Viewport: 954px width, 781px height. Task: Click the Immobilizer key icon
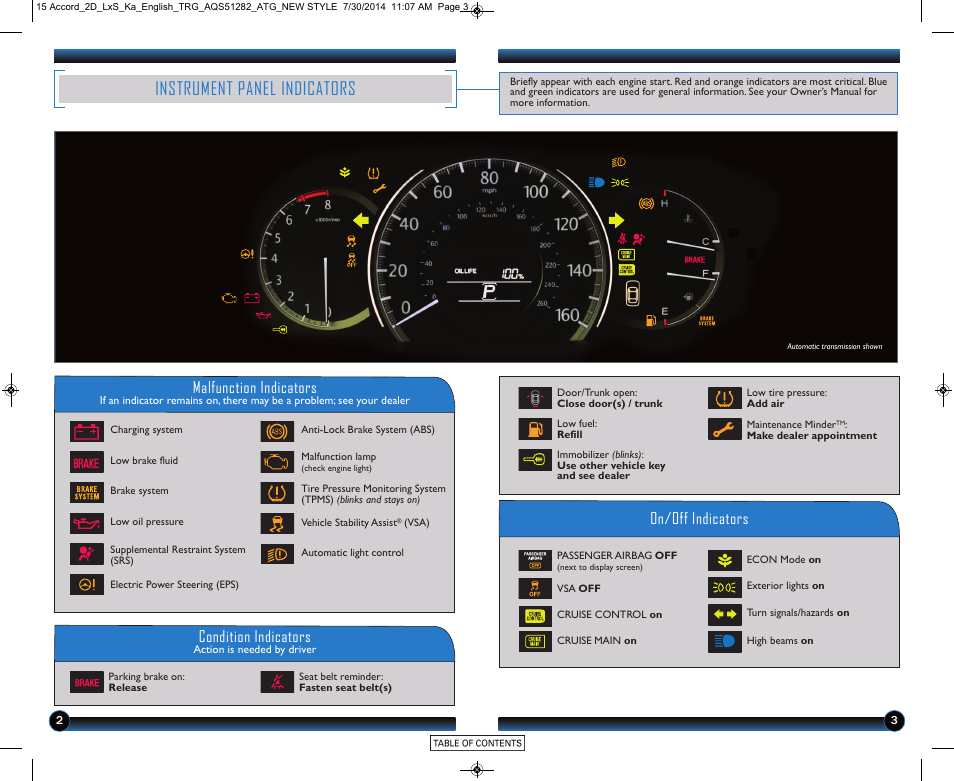click(x=535, y=460)
